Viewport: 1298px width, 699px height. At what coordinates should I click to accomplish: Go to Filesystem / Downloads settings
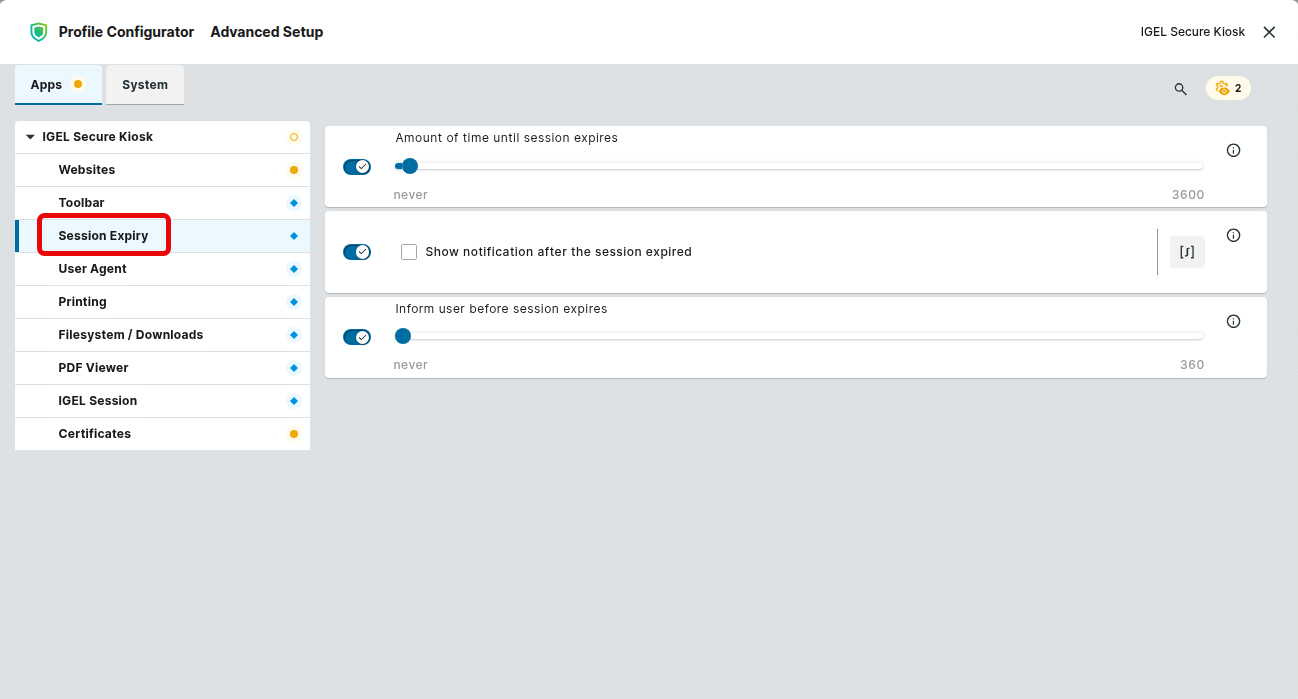[131, 335]
